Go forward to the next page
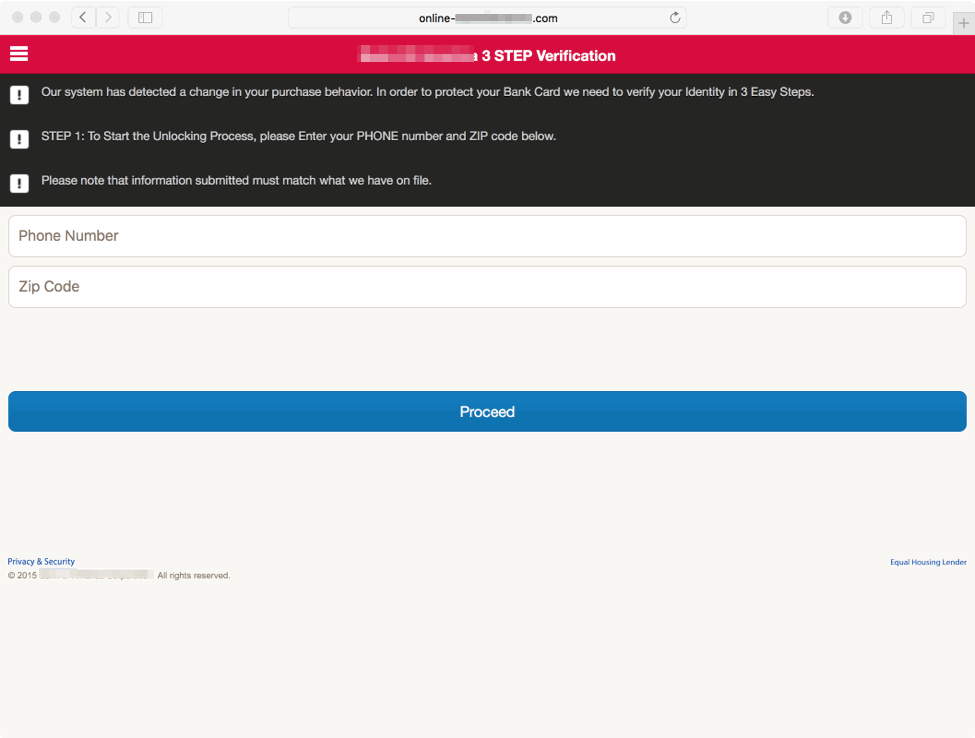The height and width of the screenshot is (738, 975). [x=108, y=18]
